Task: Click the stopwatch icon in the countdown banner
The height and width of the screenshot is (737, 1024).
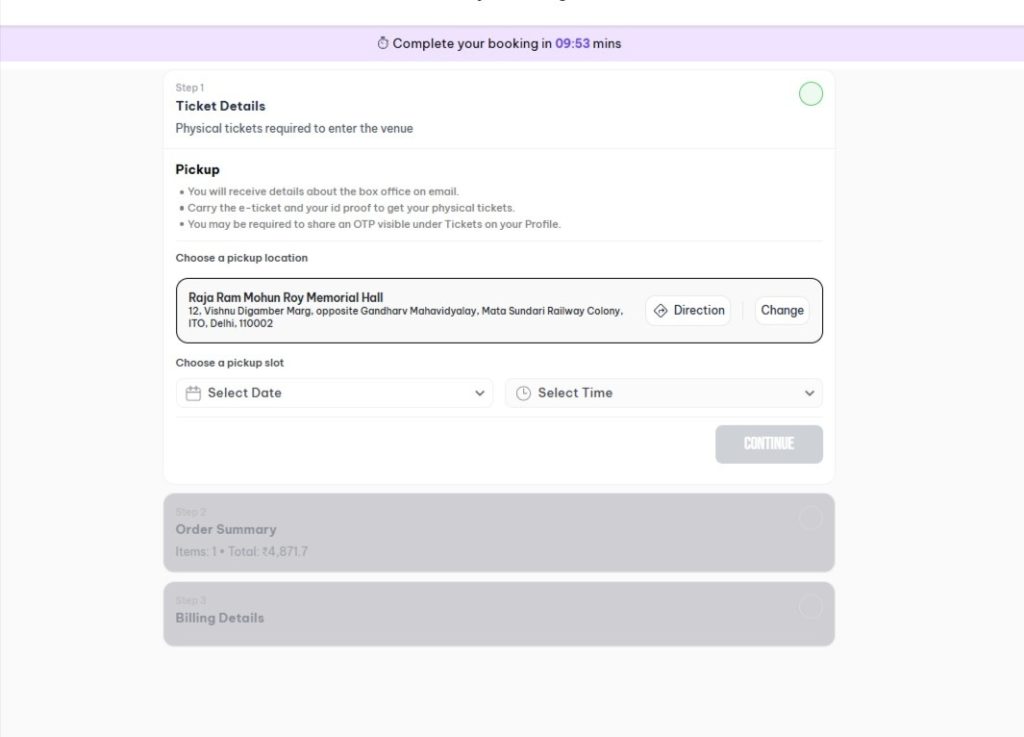Action: tap(382, 43)
